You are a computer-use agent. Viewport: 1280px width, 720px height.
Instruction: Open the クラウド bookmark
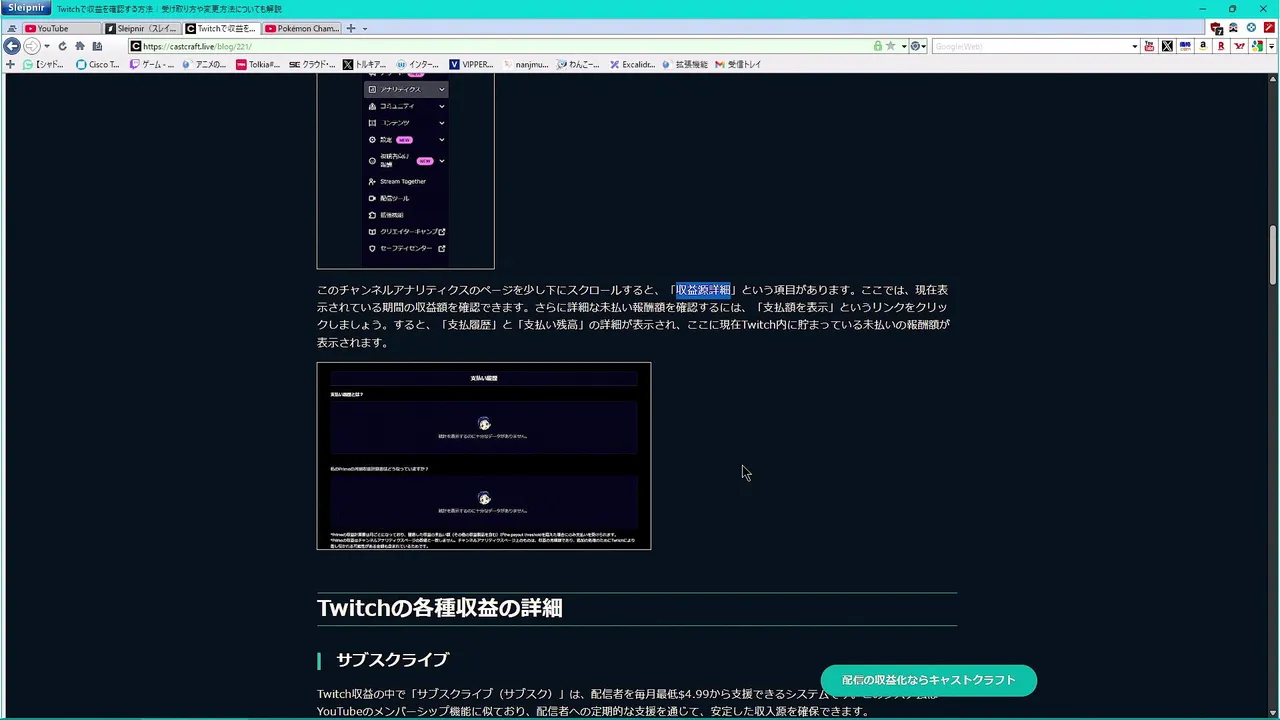312,64
